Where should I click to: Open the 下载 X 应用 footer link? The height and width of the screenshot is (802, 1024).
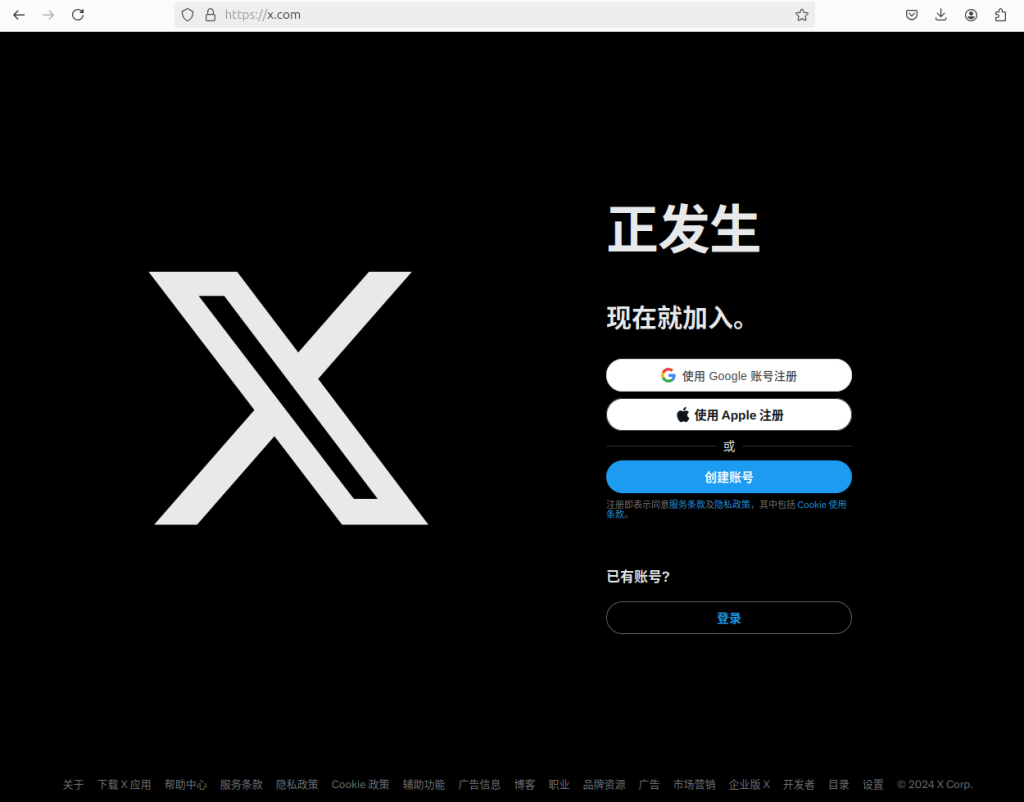[x=124, y=785]
